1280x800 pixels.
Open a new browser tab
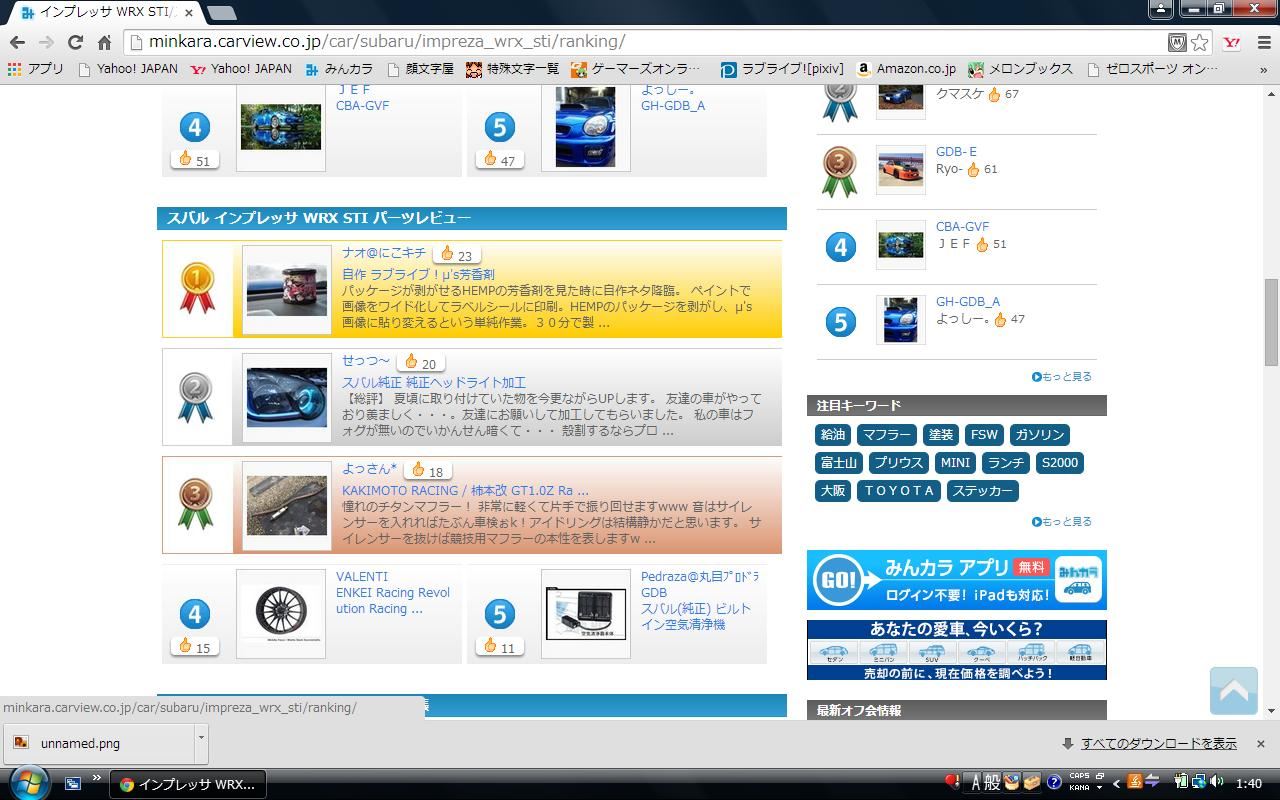click(221, 13)
